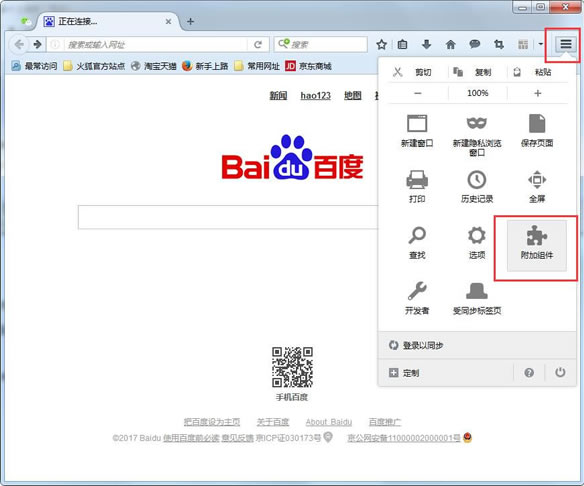
Task: Open the Downloads arrow in toolbar
Action: [x=426, y=45]
